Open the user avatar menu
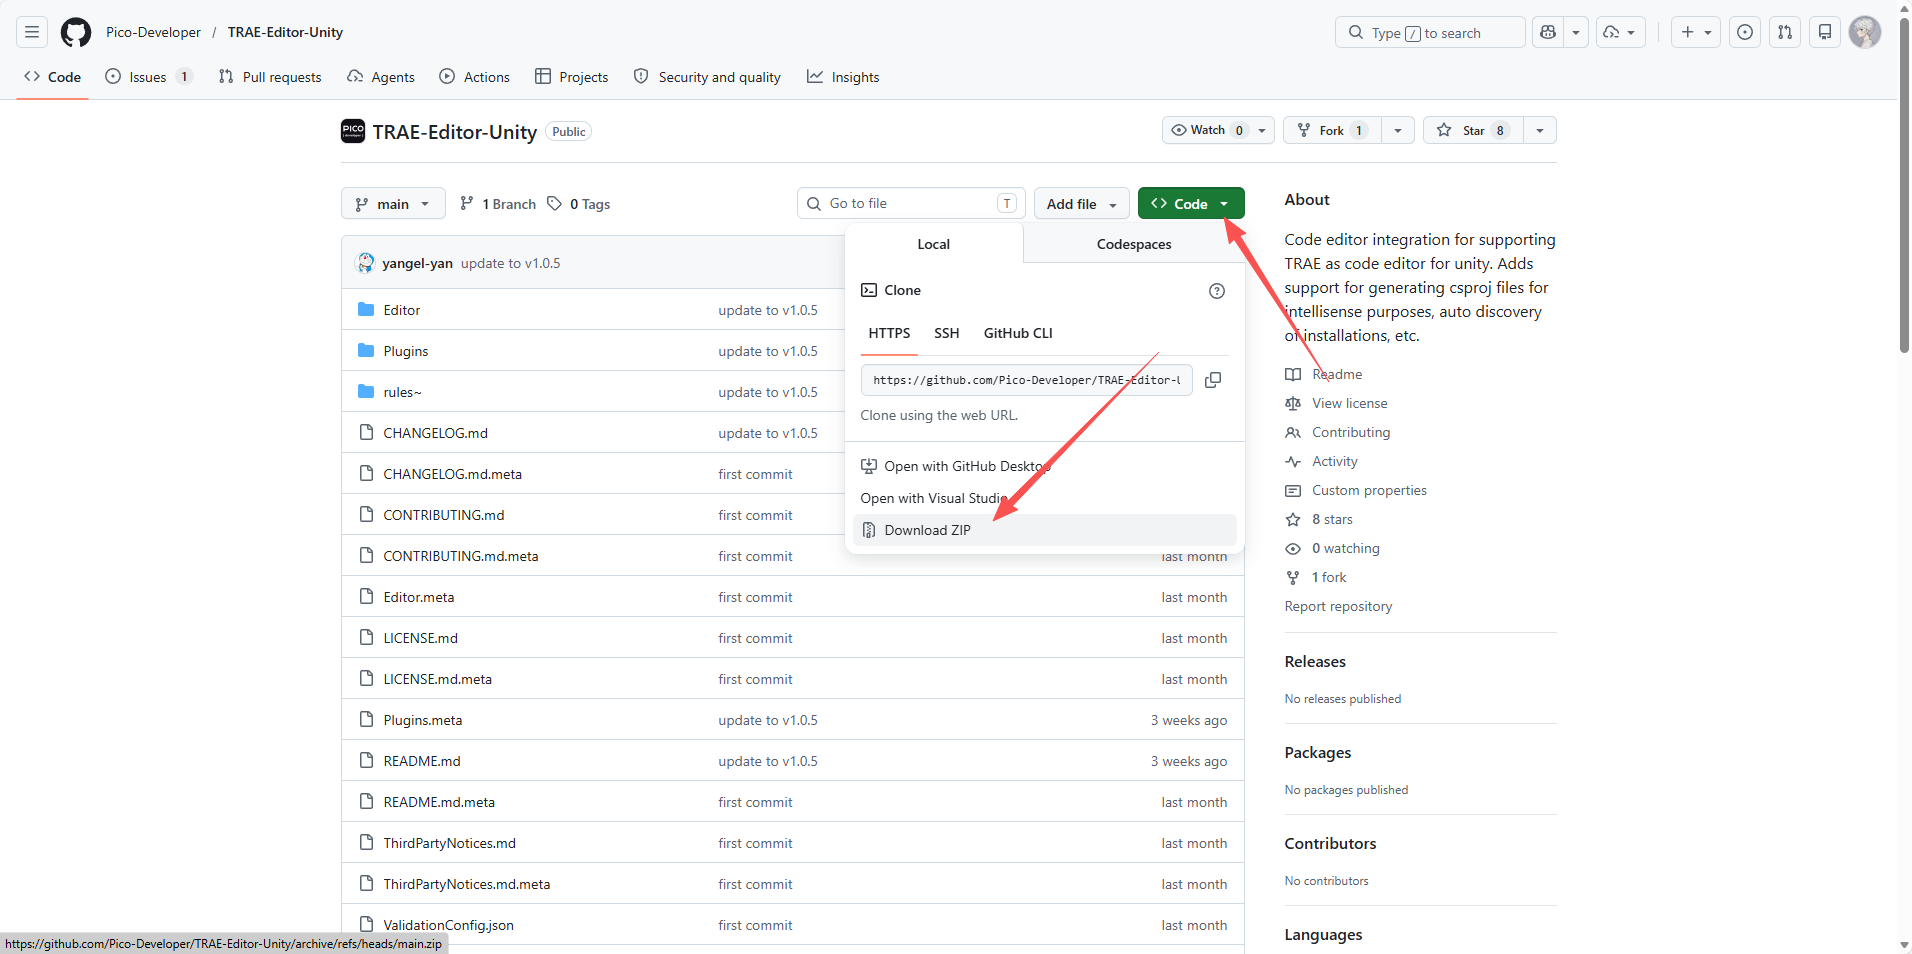Viewport: 1912px width, 954px height. click(x=1865, y=32)
